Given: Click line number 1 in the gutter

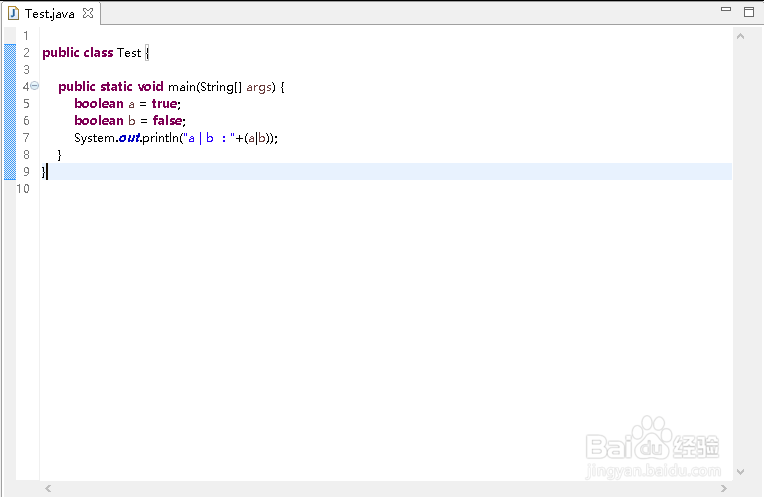Looking at the screenshot, I should point(26,36).
